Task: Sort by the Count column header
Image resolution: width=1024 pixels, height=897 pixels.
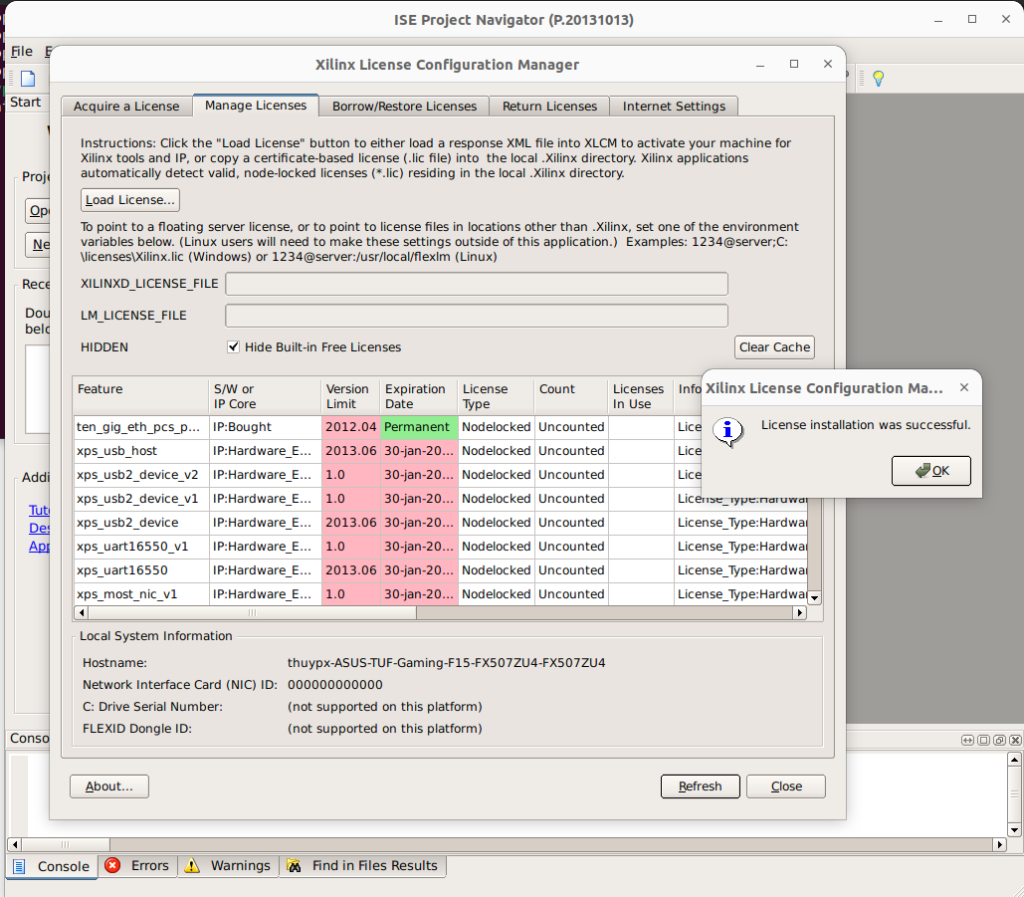Action: (571, 396)
